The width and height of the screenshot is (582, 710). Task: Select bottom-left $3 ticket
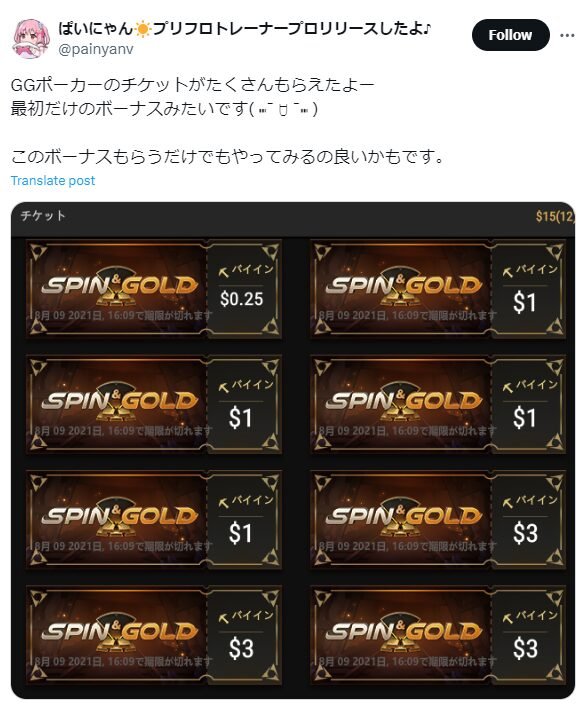click(x=154, y=635)
